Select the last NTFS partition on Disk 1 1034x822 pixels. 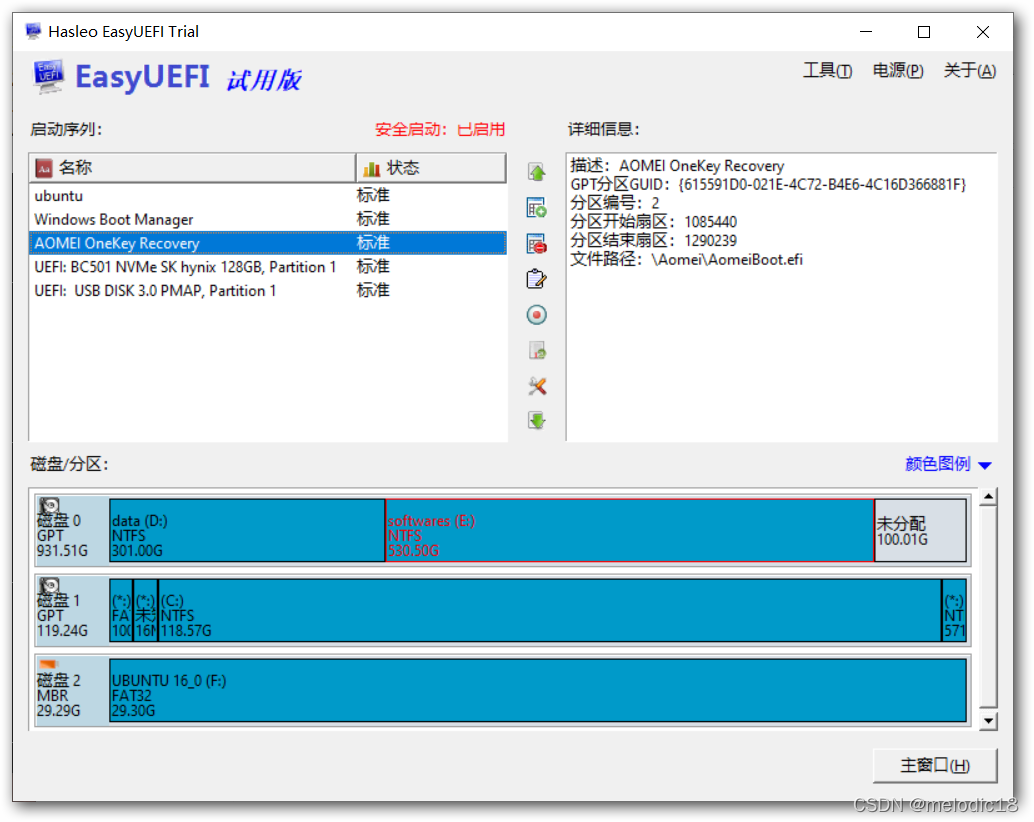(954, 610)
